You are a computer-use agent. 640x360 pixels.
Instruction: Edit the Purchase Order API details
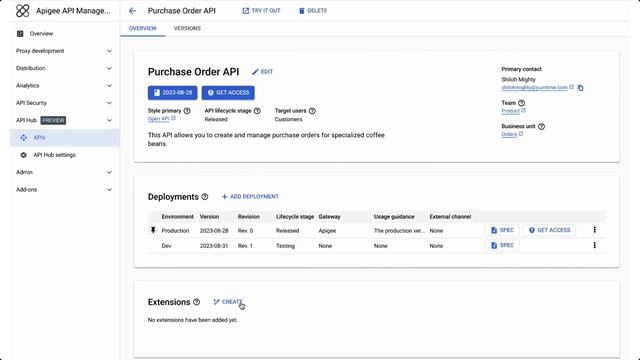click(x=262, y=72)
